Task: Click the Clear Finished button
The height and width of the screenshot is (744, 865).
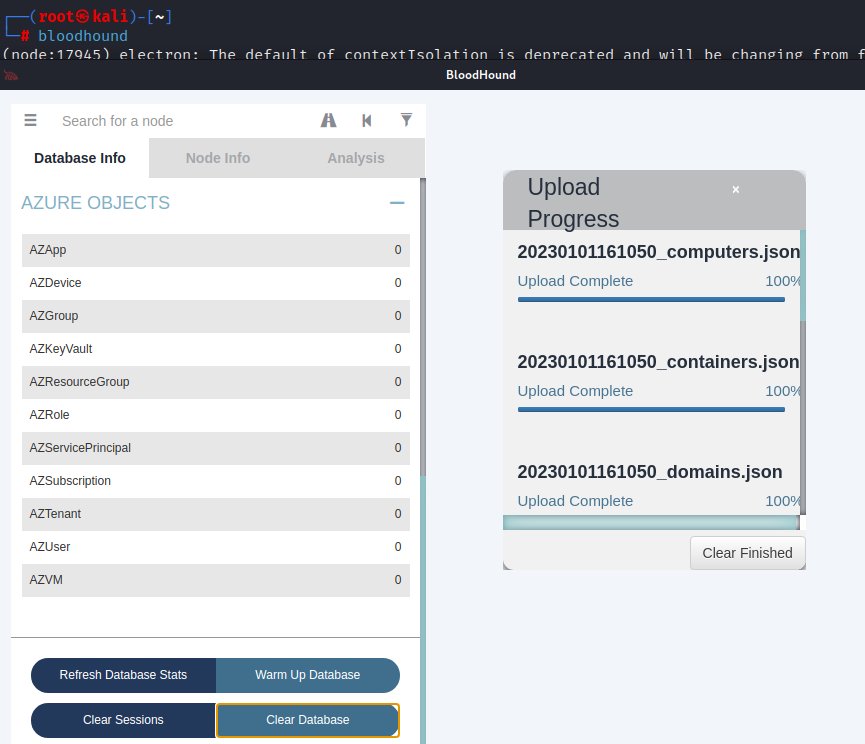Action: 747,553
